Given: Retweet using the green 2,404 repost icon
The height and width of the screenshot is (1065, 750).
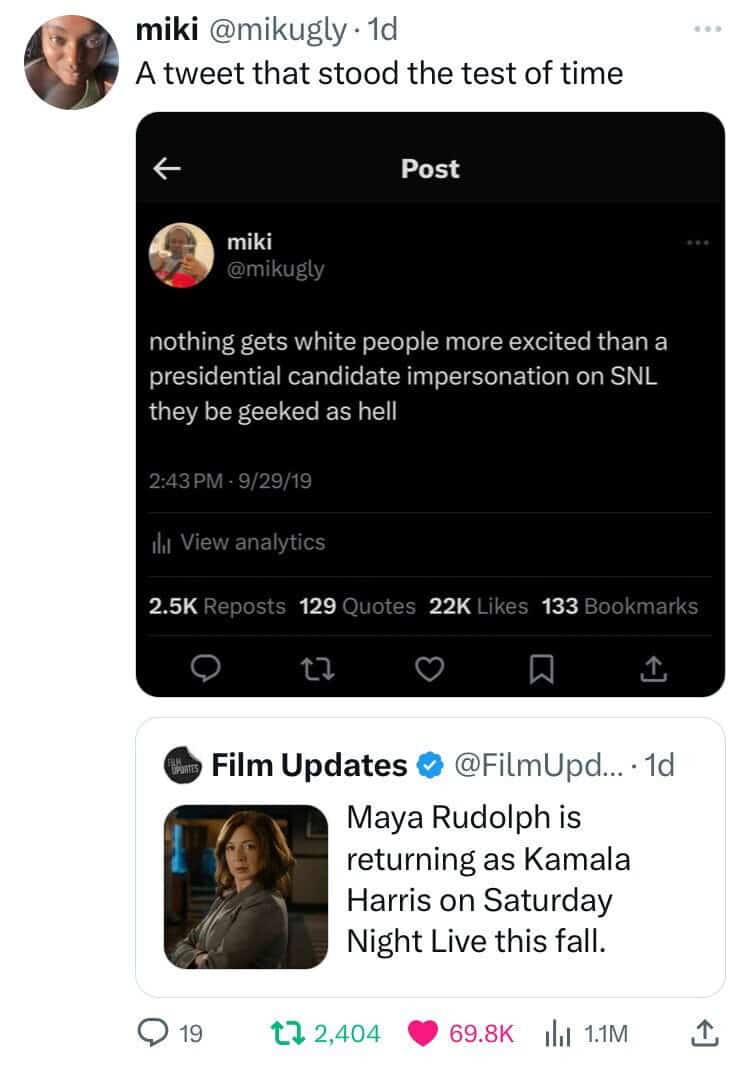Looking at the screenshot, I should click(x=288, y=1033).
